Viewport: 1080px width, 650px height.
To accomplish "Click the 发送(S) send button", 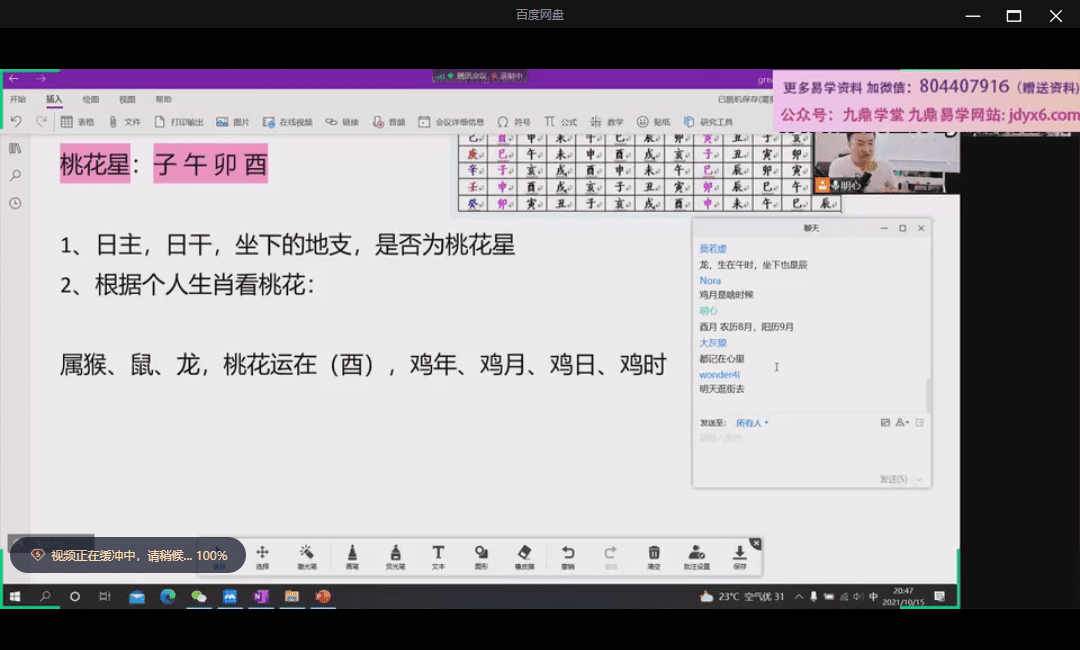I will tap(893, 480).
